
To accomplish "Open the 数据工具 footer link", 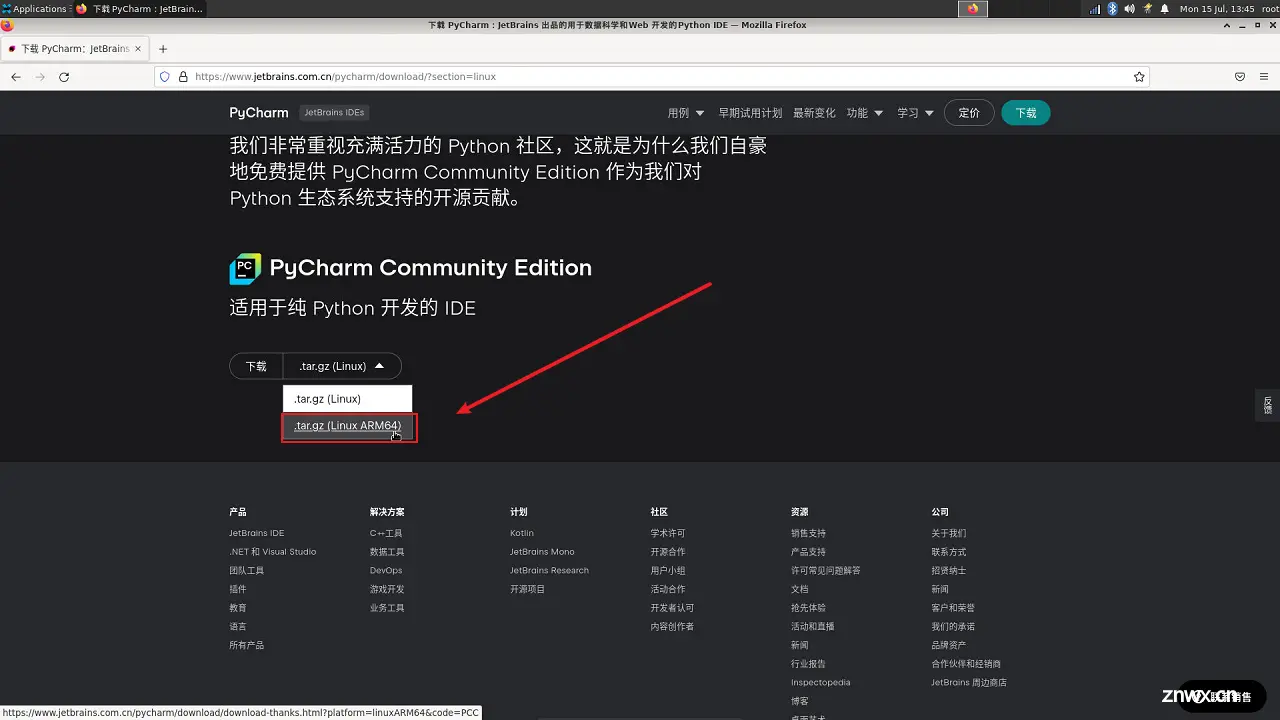I will coord(387,552).
